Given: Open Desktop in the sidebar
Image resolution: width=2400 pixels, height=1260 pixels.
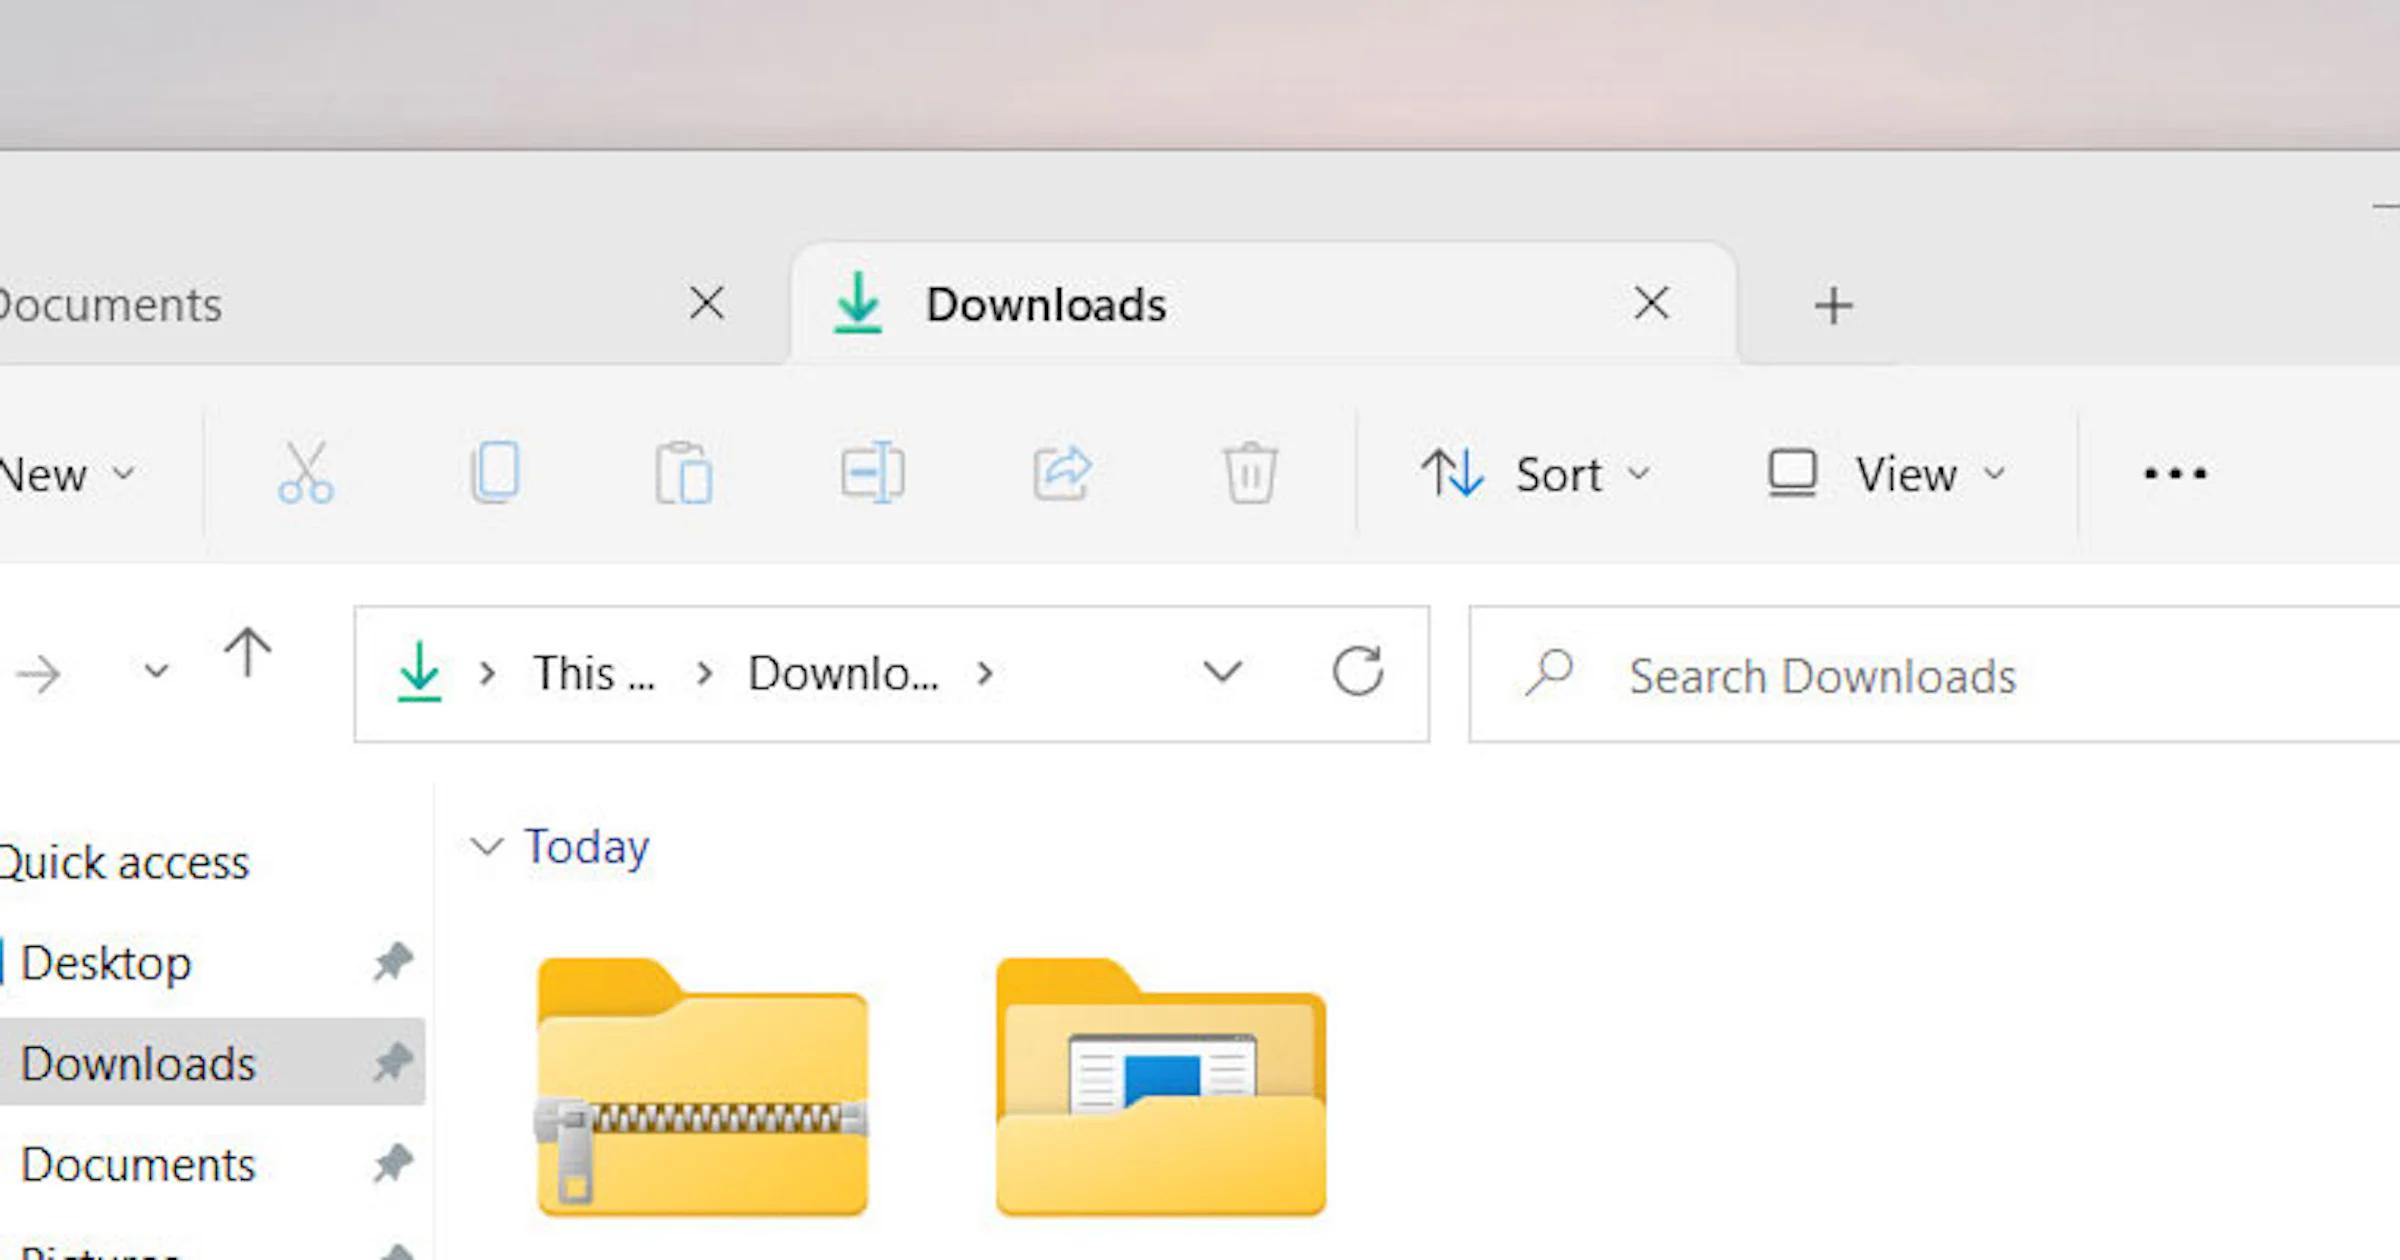Looking at the screenshot, I should [106, 963].
